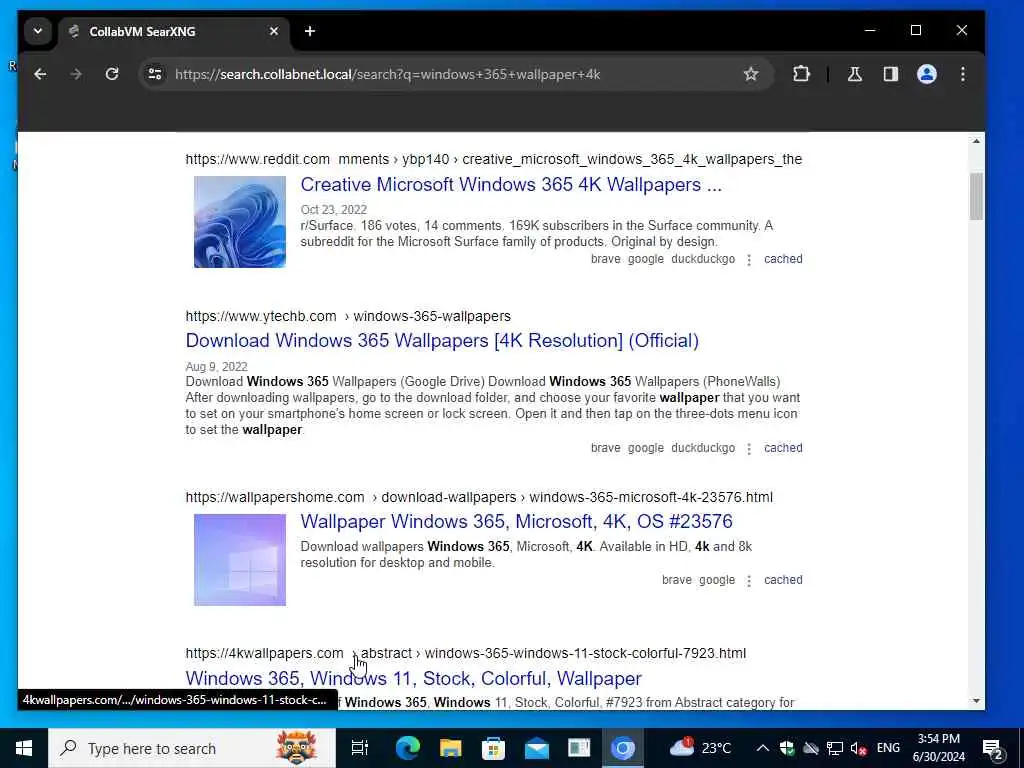Open Windows Security tray icon
The height and width of the screenshot is (768, 1024).
click(787, 748)
